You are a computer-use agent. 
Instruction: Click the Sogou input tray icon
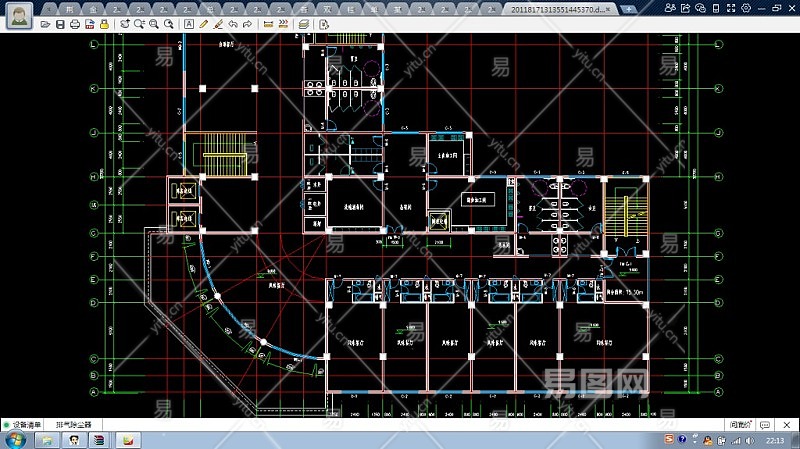(669, 439)
